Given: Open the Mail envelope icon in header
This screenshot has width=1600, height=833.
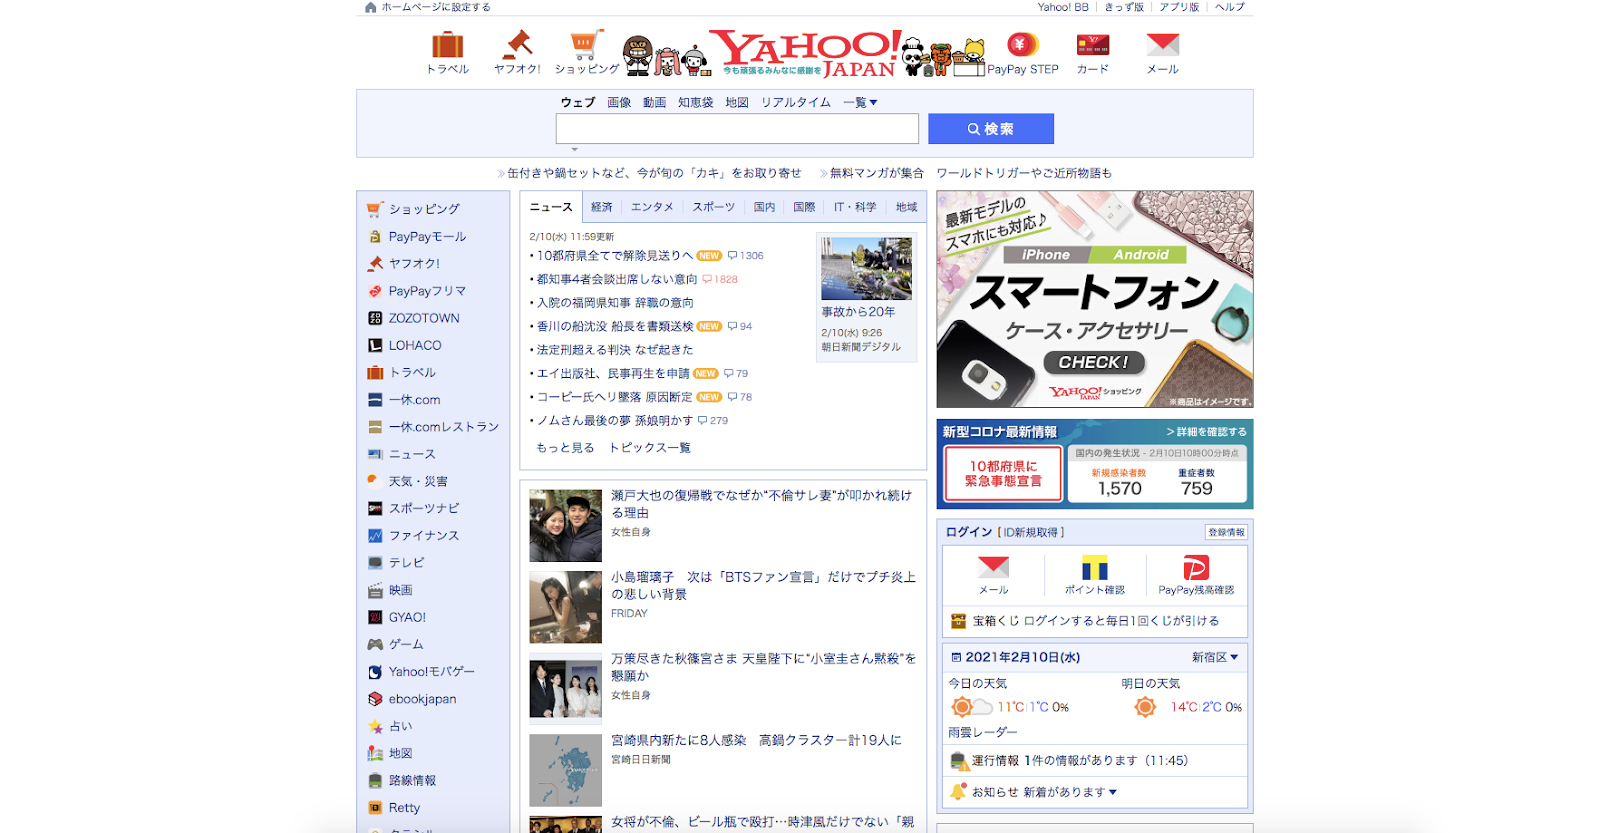Looking at the screenshot, I should 1162,45.
